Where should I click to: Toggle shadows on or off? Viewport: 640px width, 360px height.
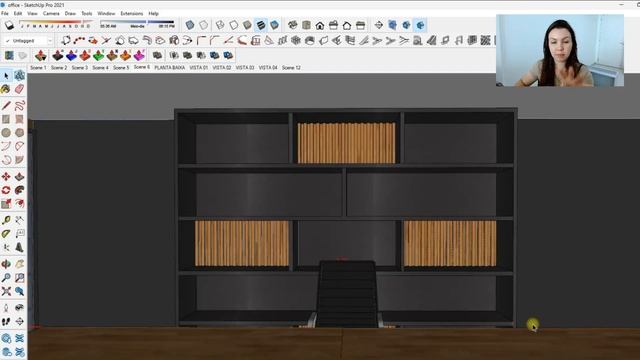click(x=9, y=25)
